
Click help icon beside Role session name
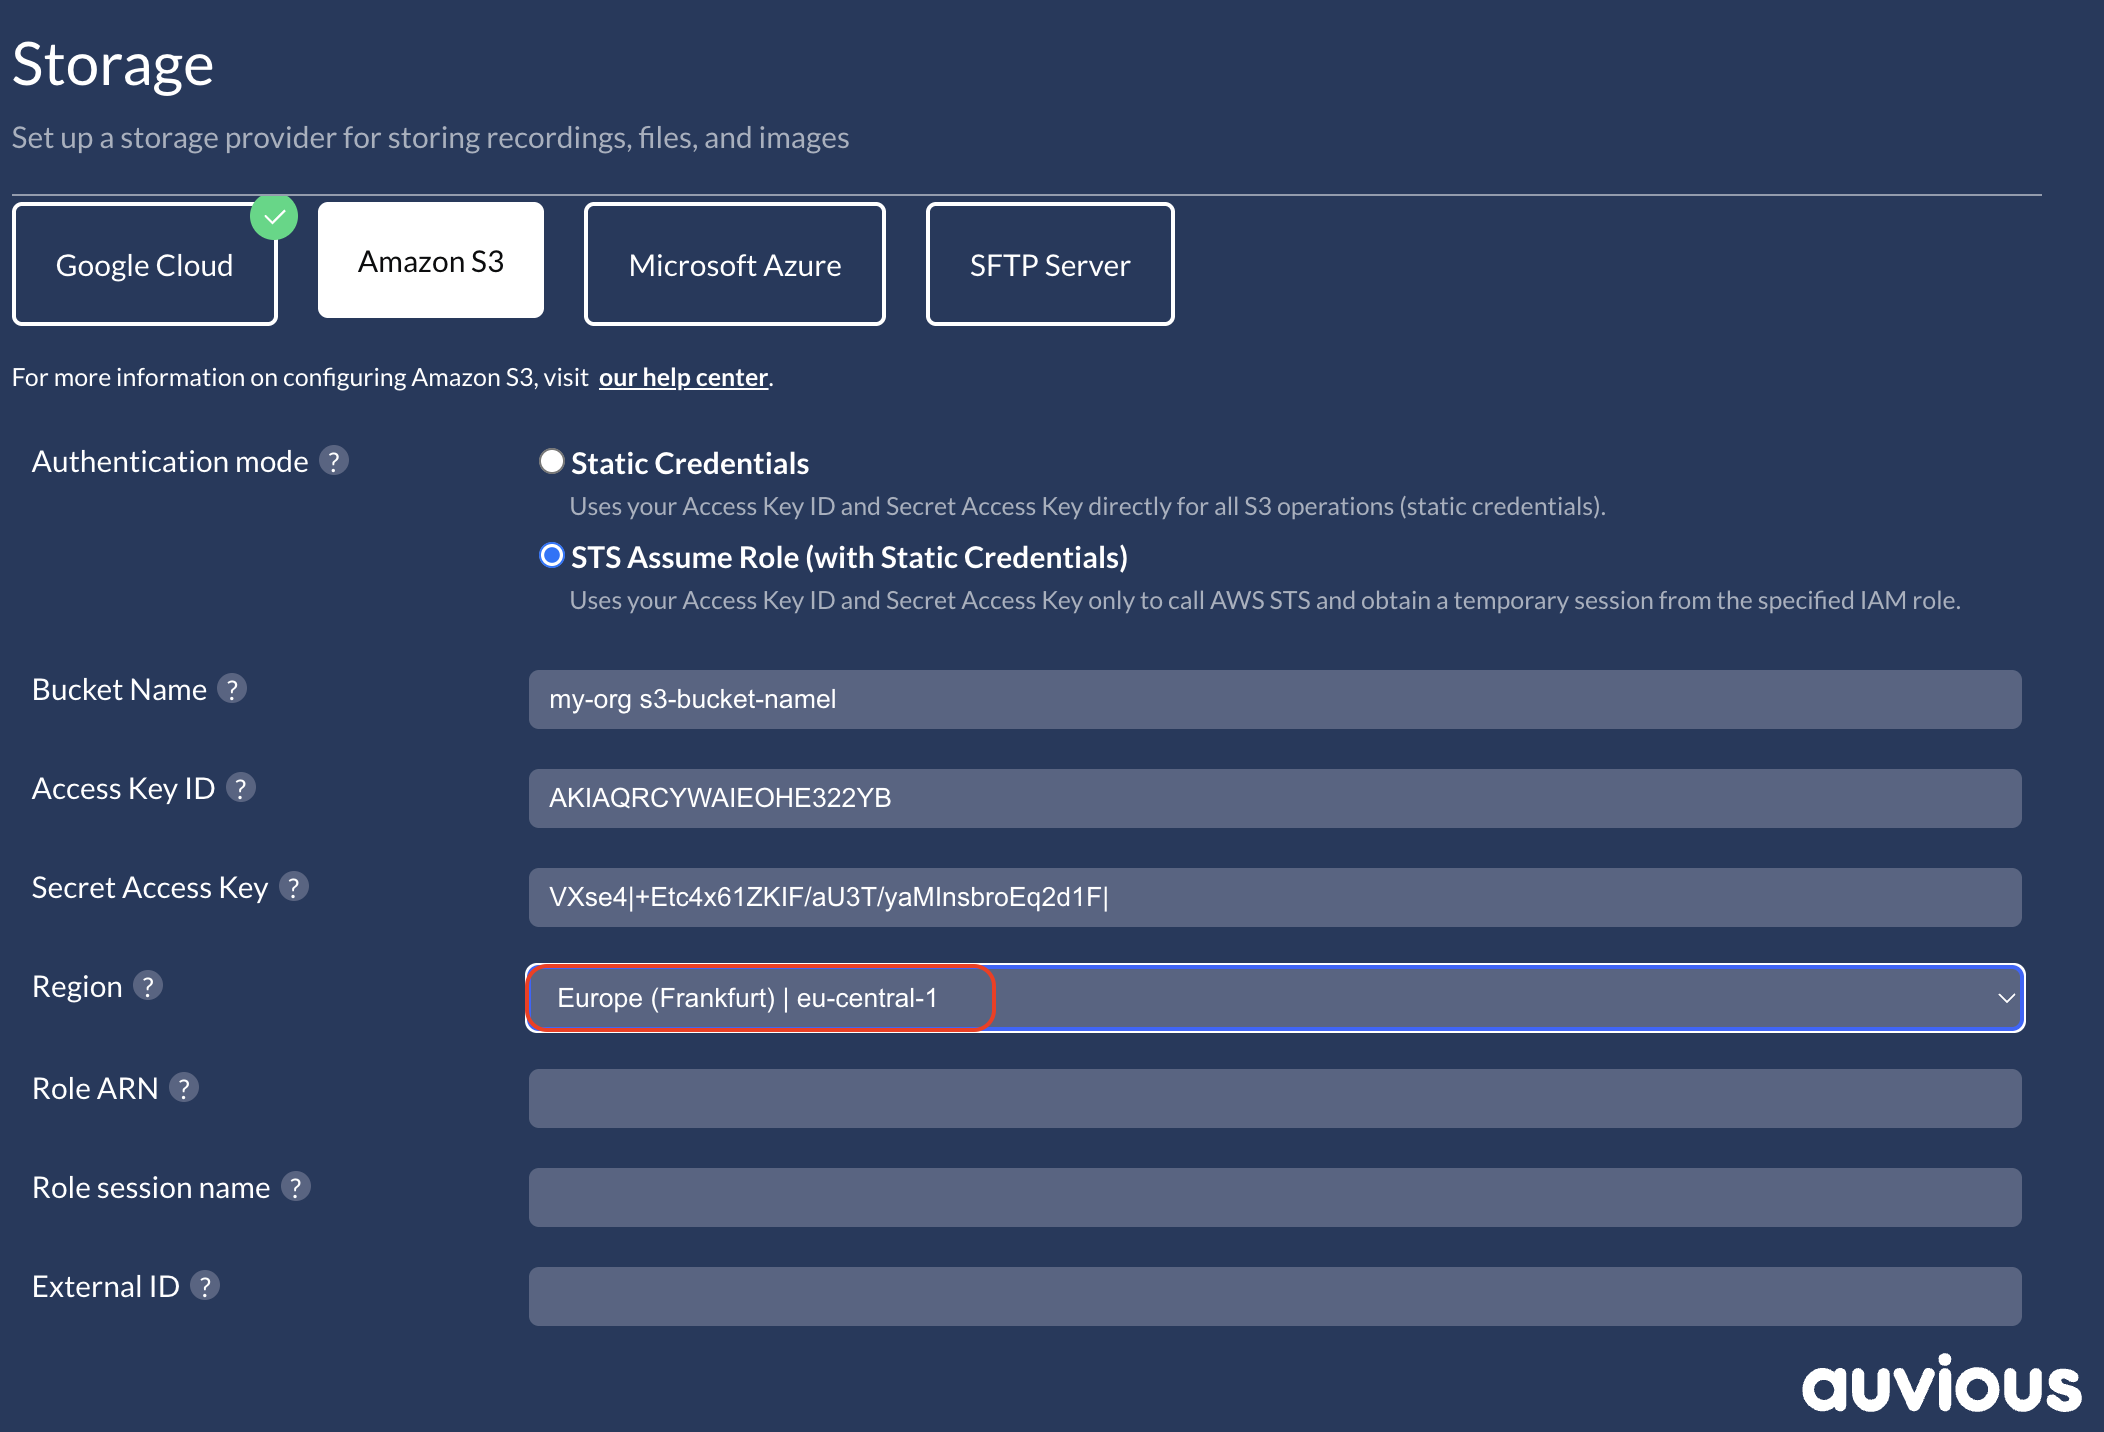point(295,1187)
